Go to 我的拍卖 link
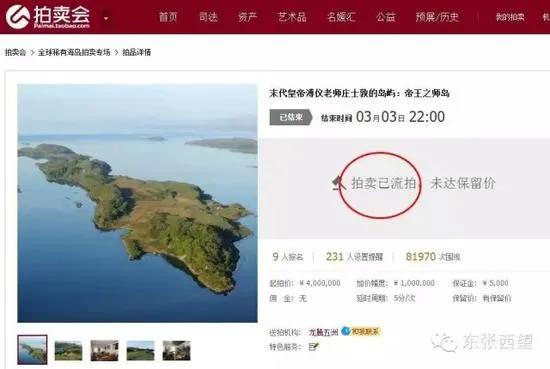The width and height of the screenshot is (550, 369). (510, 17)
